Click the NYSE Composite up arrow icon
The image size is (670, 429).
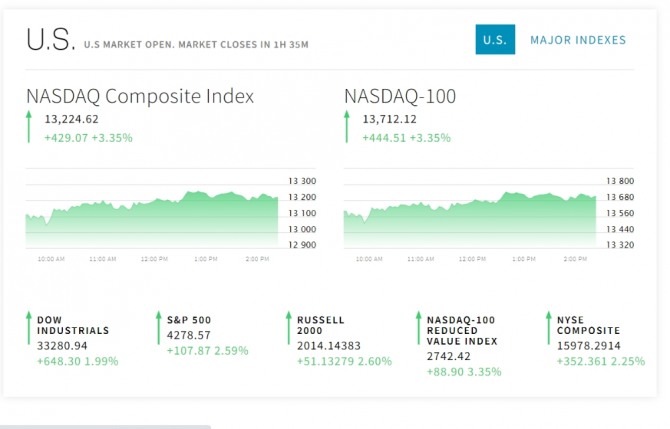[548, 328]
